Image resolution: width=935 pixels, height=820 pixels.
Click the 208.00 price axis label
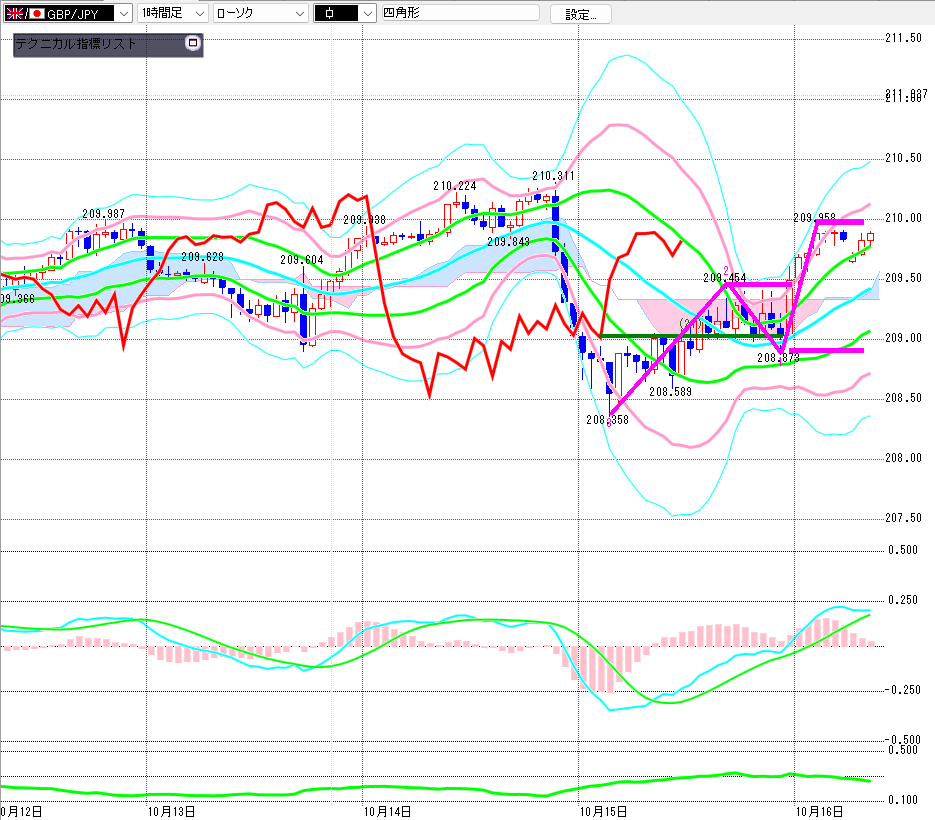coord(903,458)
